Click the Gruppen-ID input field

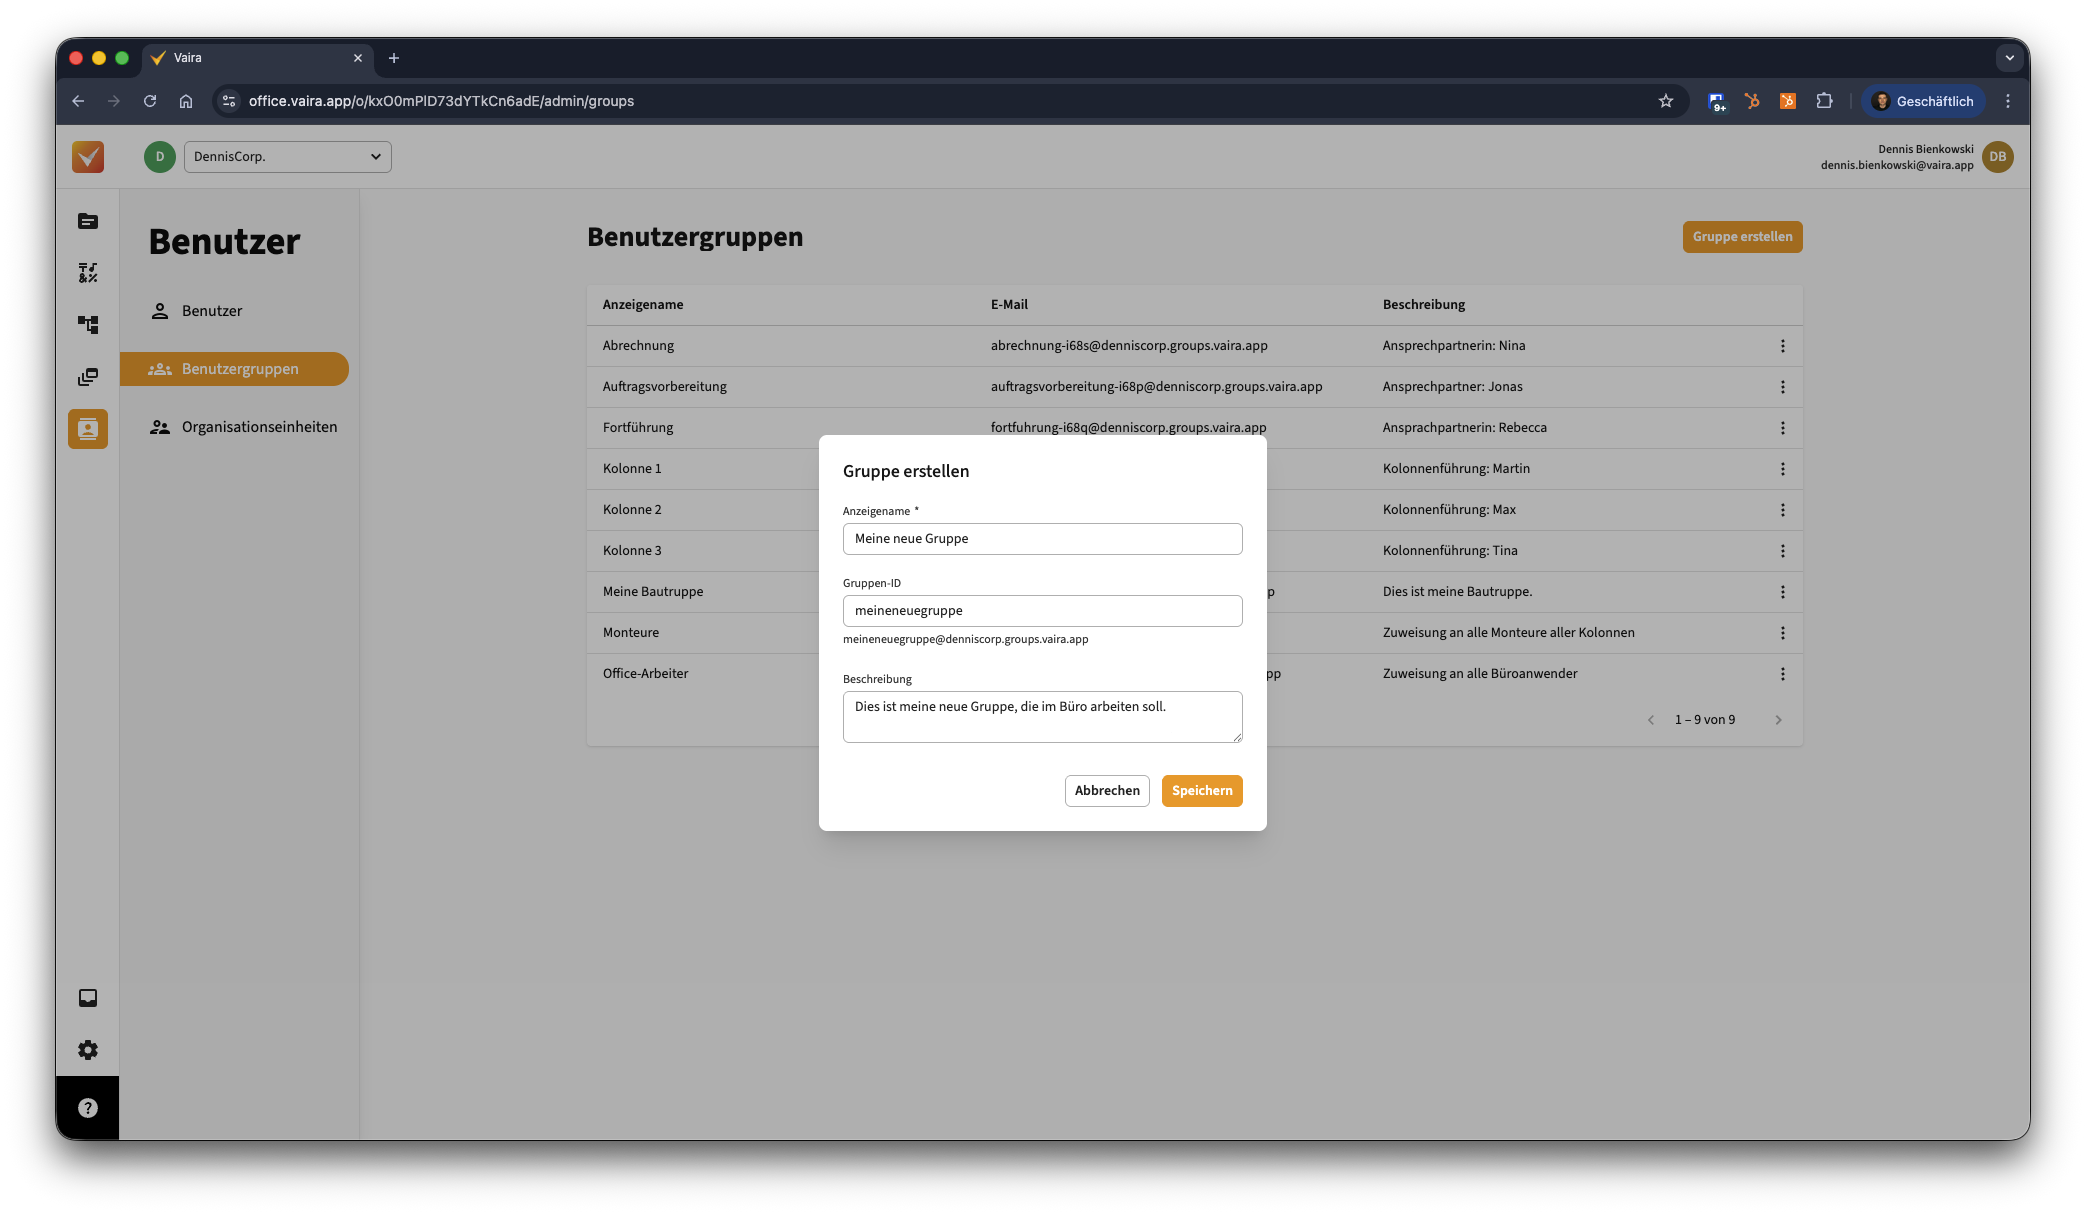(x=1042, y=611)
